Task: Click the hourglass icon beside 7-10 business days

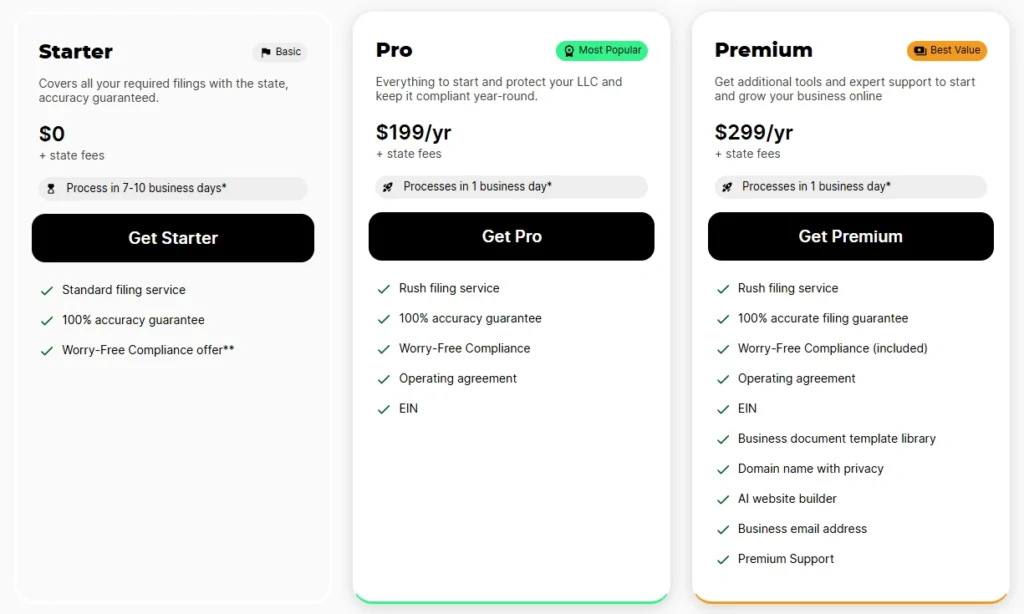Action: 51,189
